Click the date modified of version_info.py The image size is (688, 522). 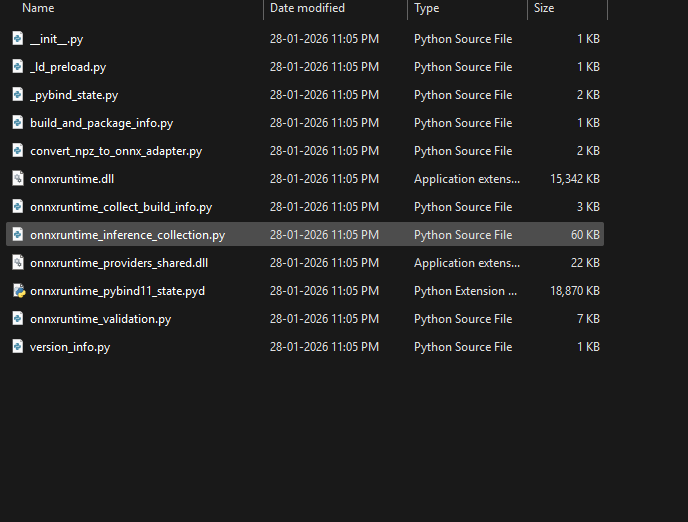pyautogui.click(x=324, y=347)
